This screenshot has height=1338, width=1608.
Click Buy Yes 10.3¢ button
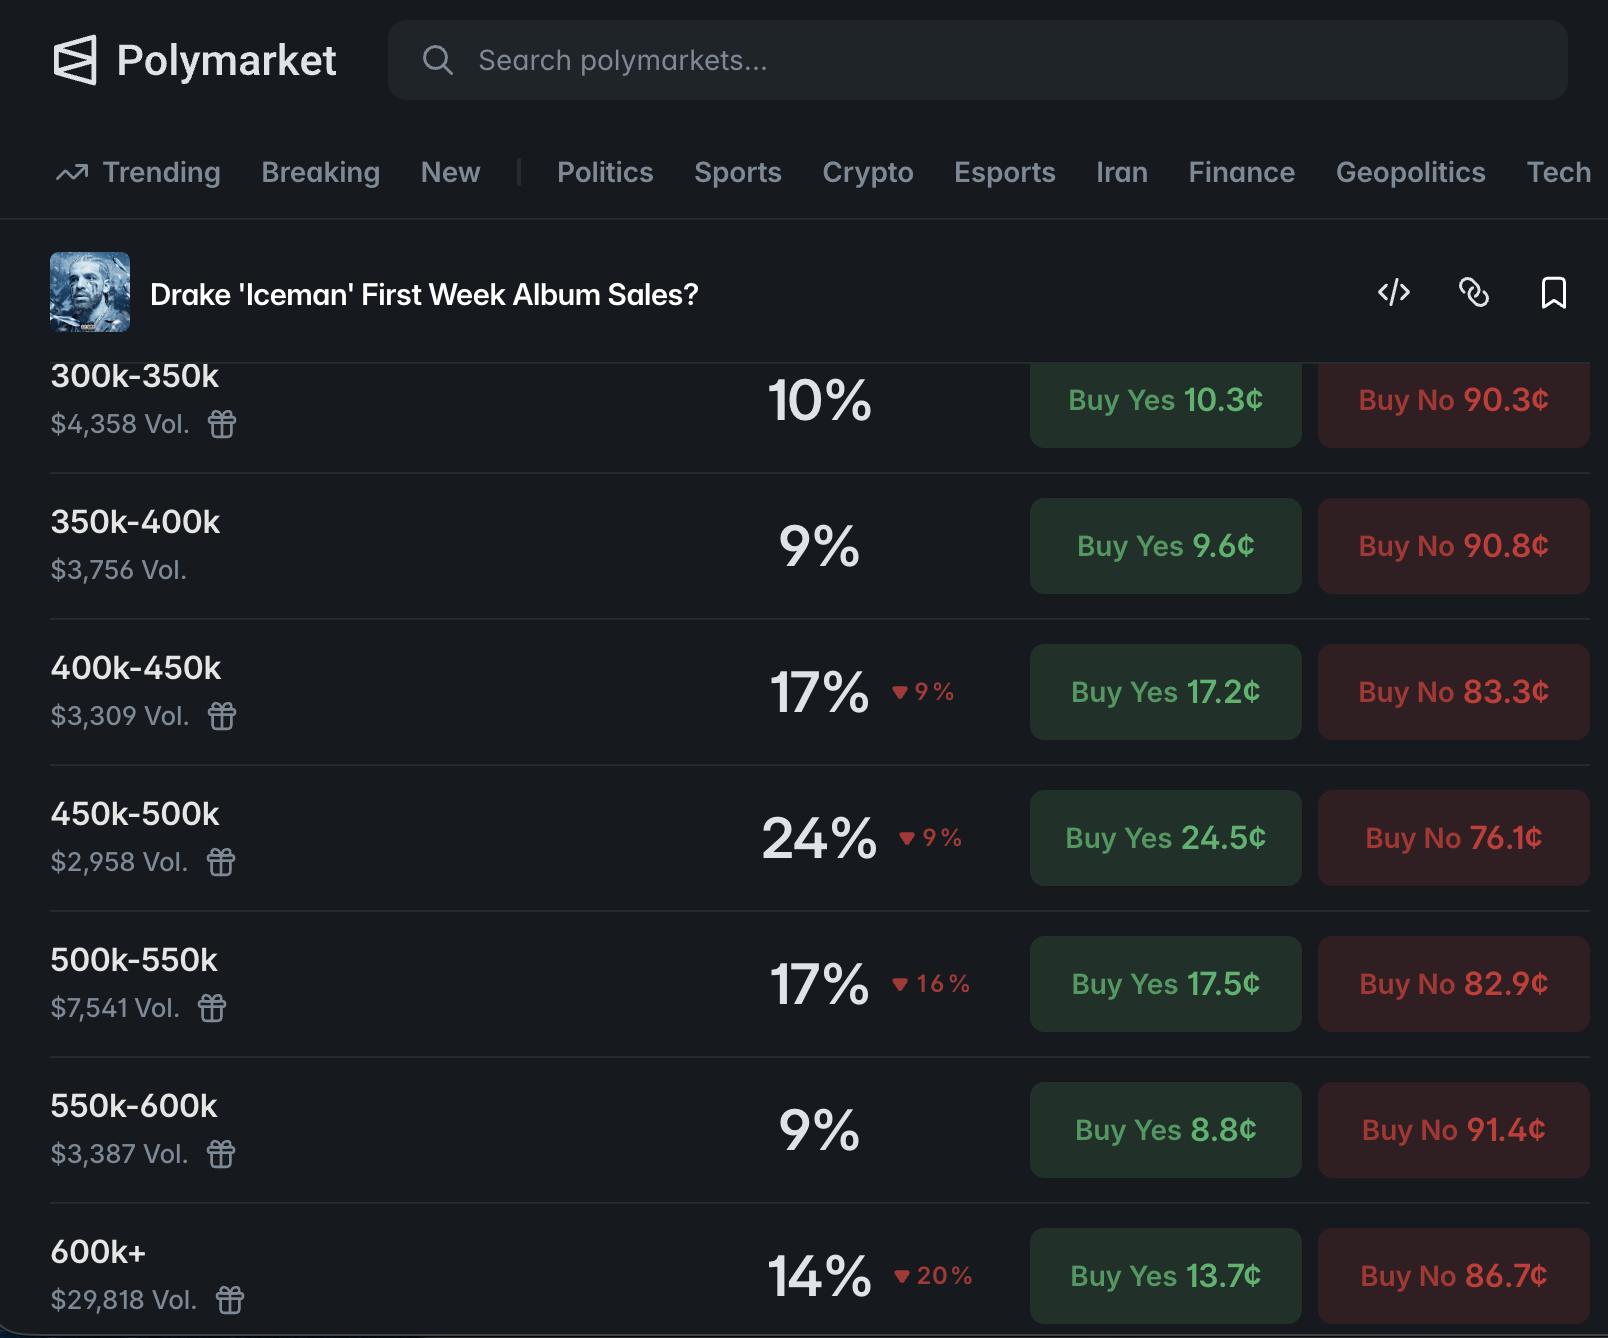pos(1166,404)
